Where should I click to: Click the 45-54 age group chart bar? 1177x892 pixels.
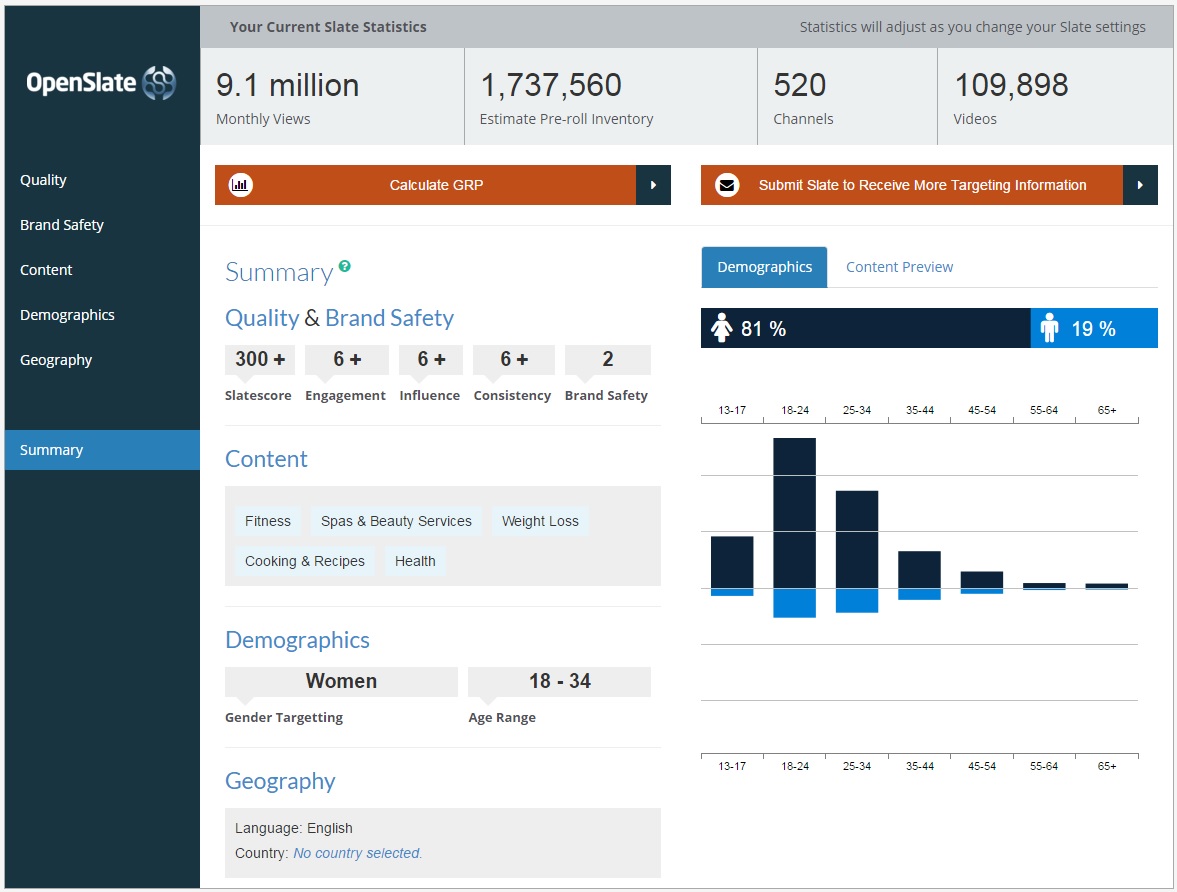(x=982, y=583)
